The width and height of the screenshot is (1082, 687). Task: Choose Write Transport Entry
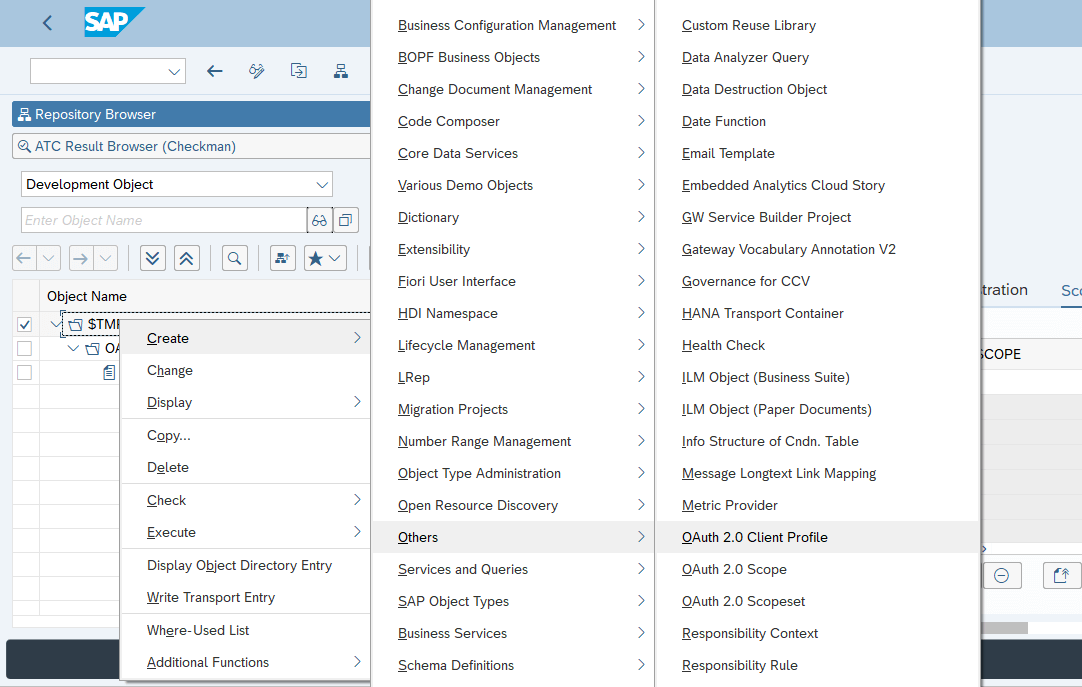point(246,597)
